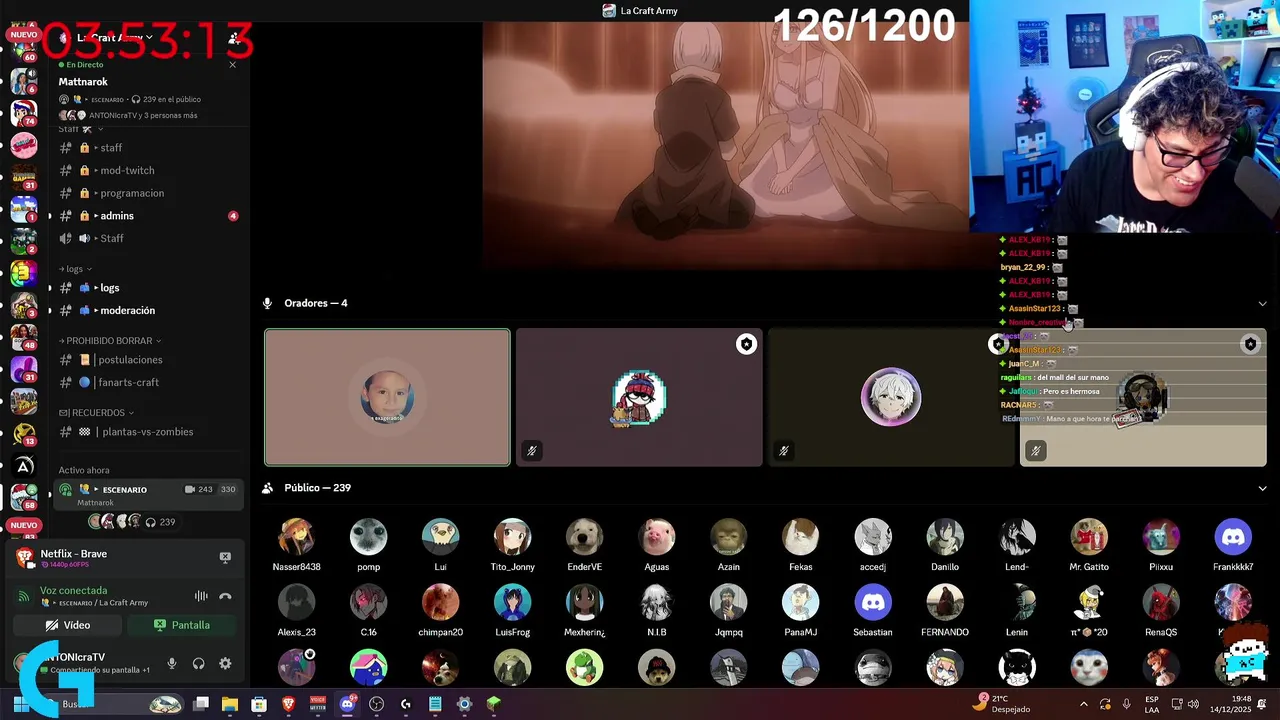
Task: Open the ESCENARIO stage under Activo ahora
Action: pos(148,495)
